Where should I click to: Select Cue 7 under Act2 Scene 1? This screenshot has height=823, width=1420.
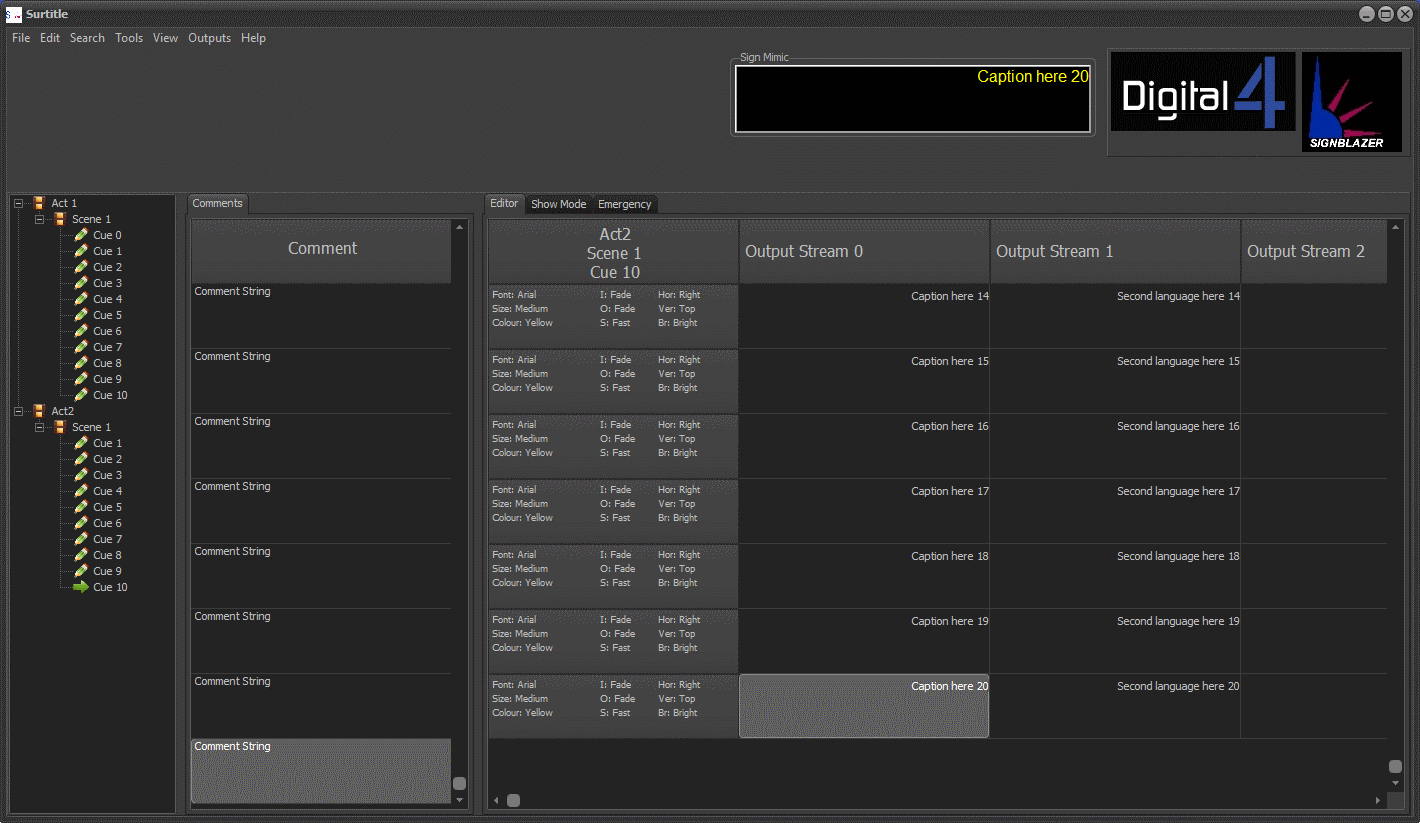tap(107, 539)
